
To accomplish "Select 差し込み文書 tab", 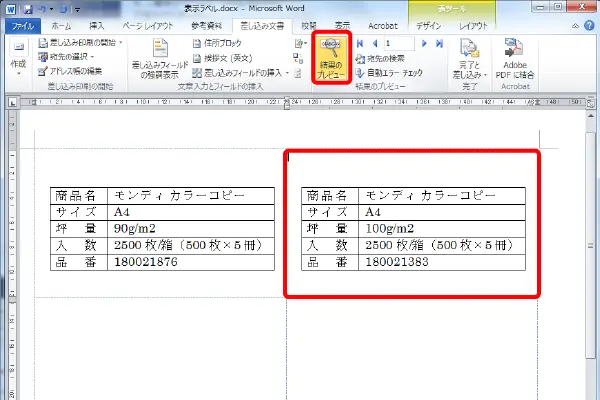I will 262,26.
